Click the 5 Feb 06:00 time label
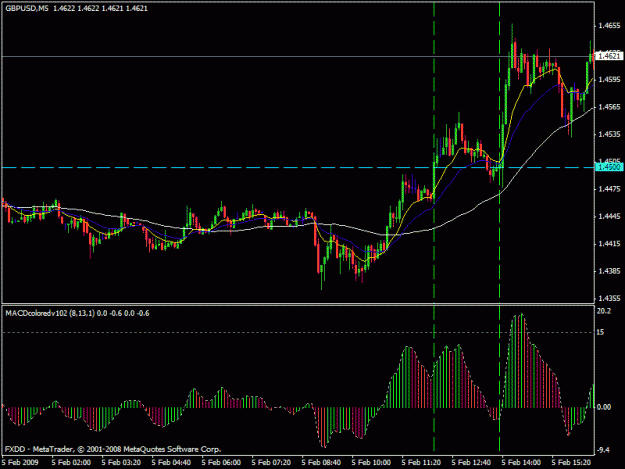The width and height of the screenshot is (625, 469). 221,462
